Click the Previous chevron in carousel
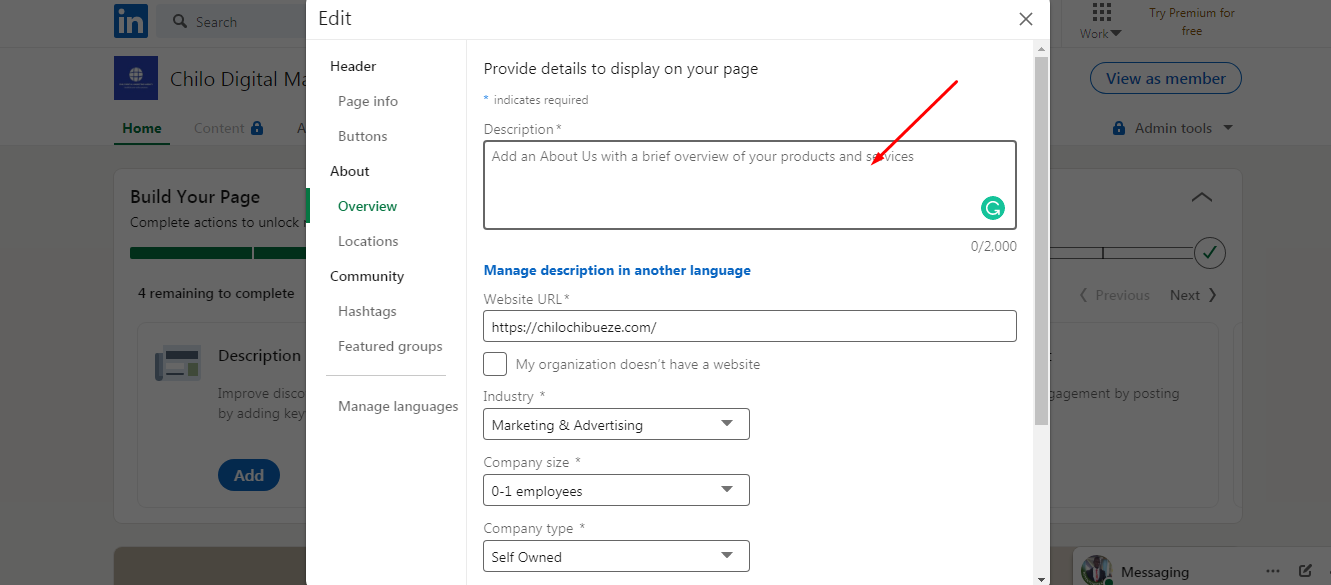The height and width of the screenshot is (585, 1331). point(1083,295)
